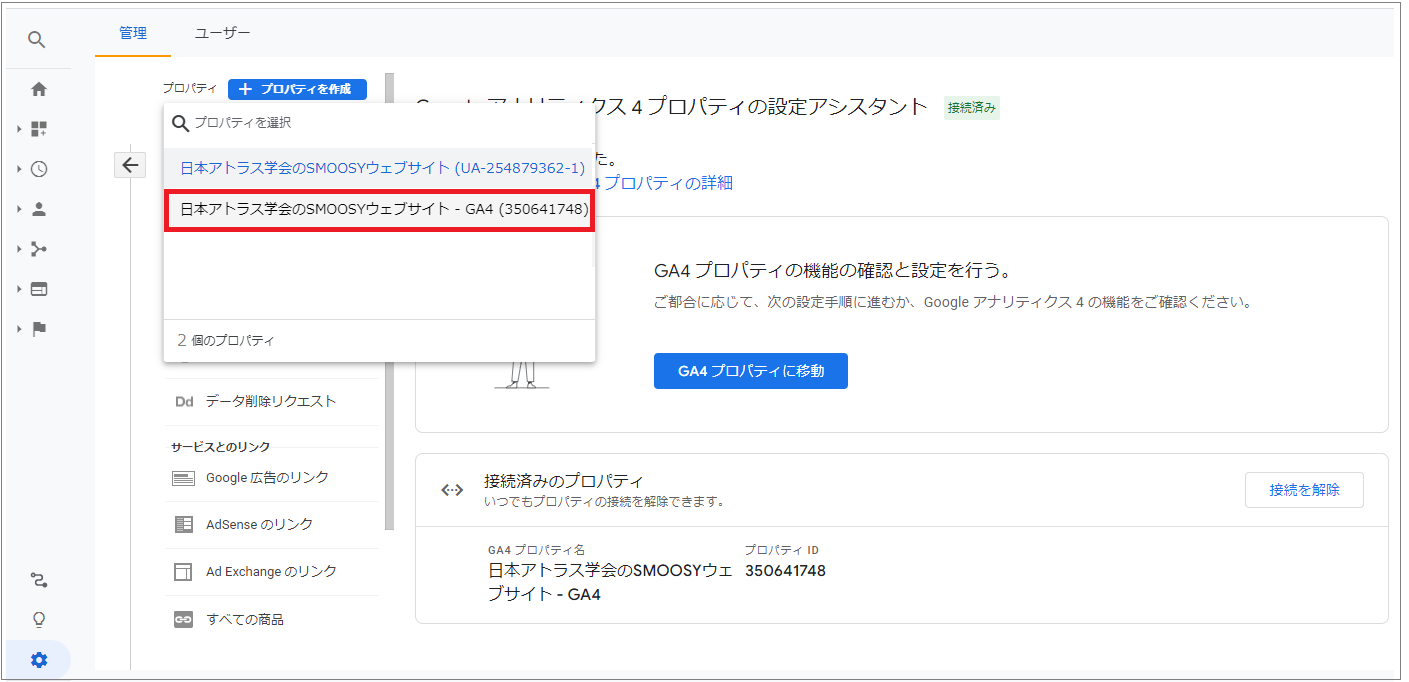Open the Admin gear icon
Viewport: 1409px width, 682px height.
tap(39, 660)
